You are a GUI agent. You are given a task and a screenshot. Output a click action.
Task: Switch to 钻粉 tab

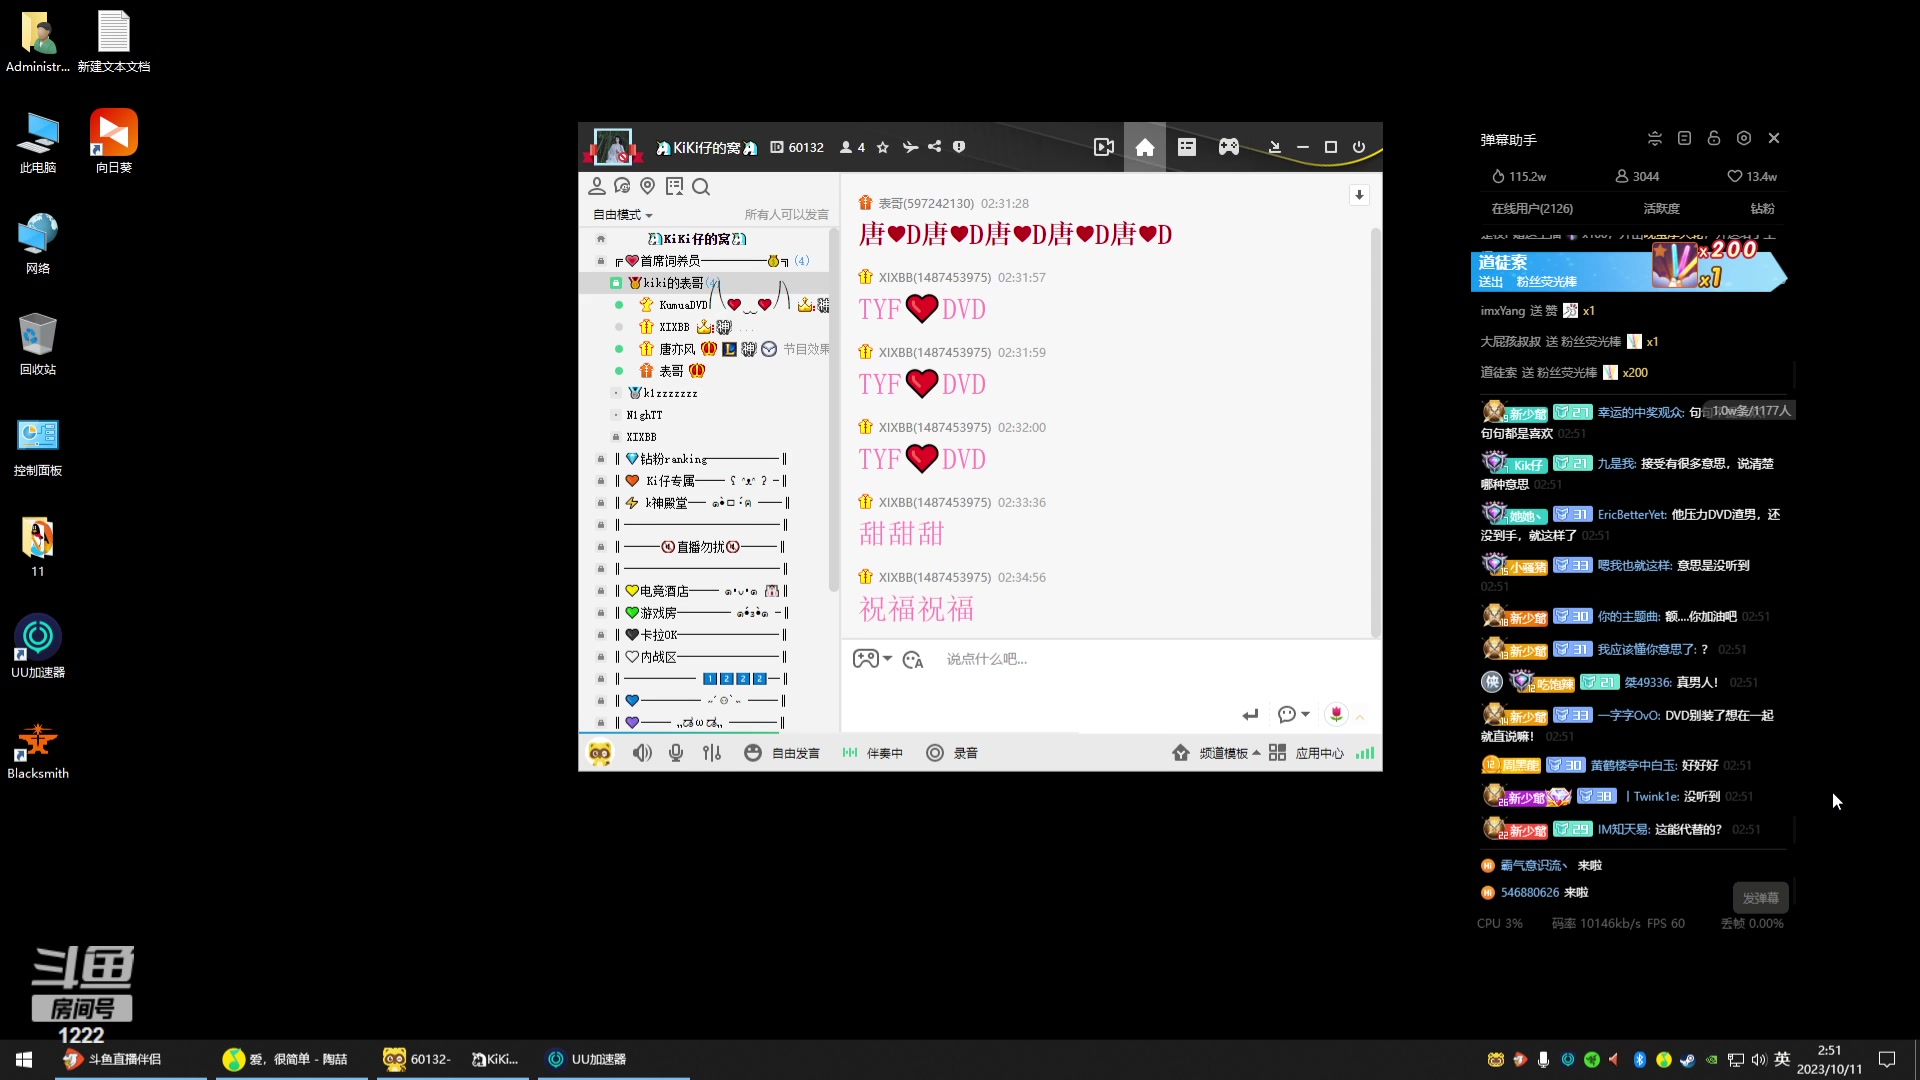pos(1762,209)
